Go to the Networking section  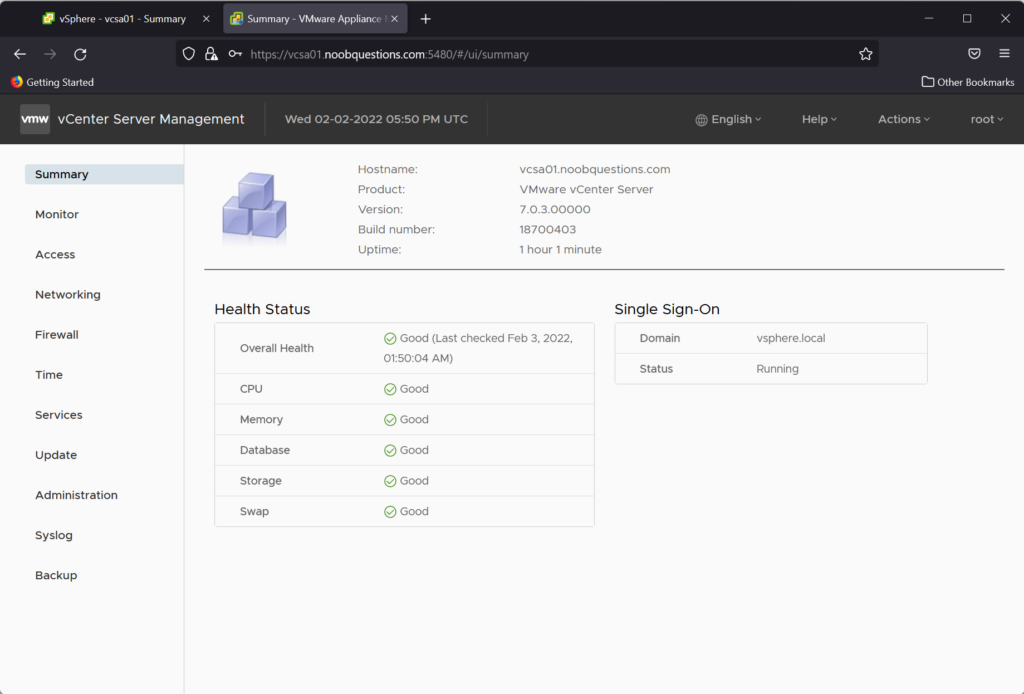[68, 294]
